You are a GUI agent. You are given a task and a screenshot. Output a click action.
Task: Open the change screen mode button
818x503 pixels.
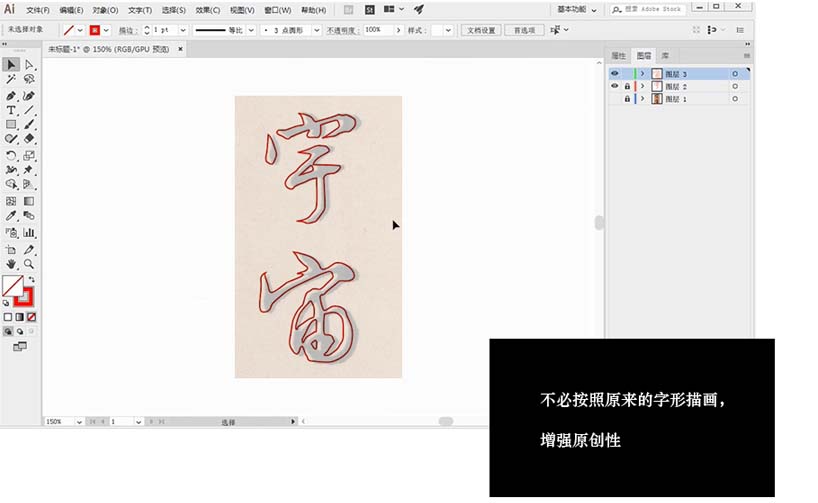pos(20,346)
